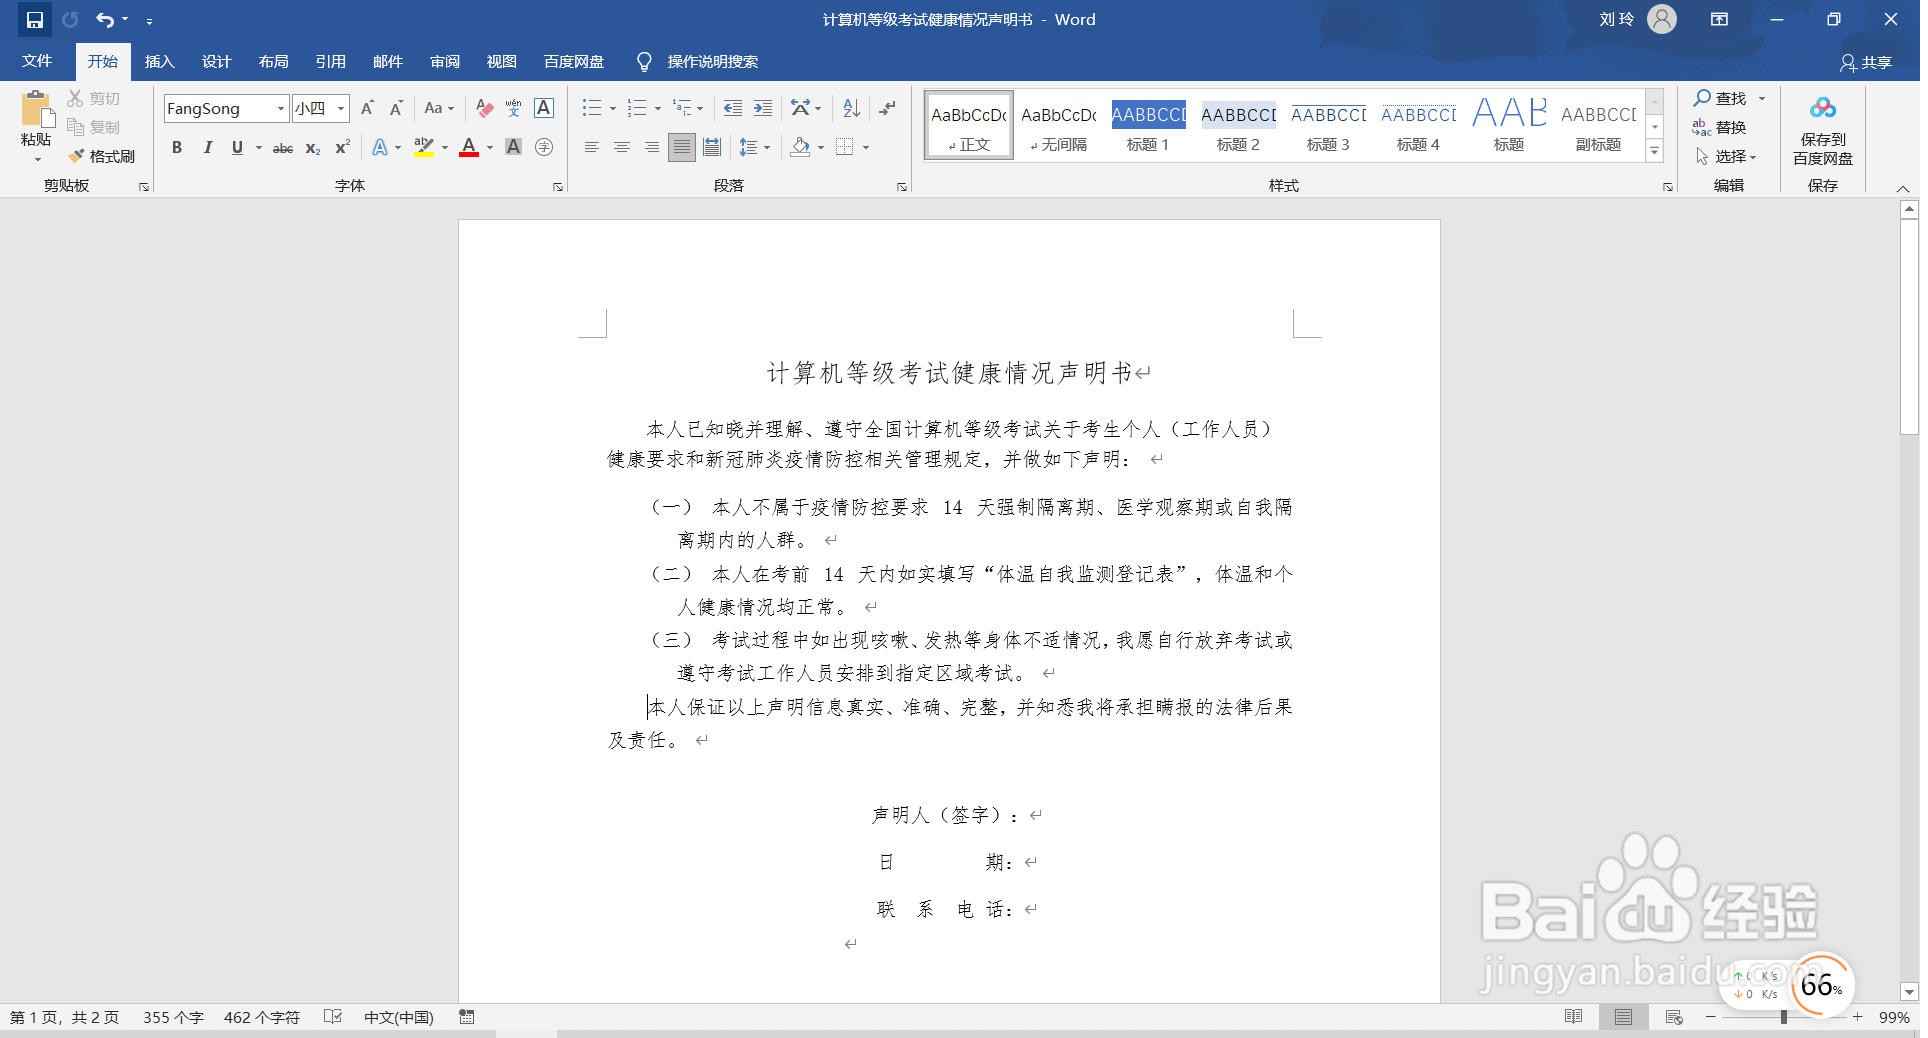Image resolution: width=1928 pixels, height=1038 pixels.
Task: Show or hide paragraph marks
Action: tap(887, 108)
